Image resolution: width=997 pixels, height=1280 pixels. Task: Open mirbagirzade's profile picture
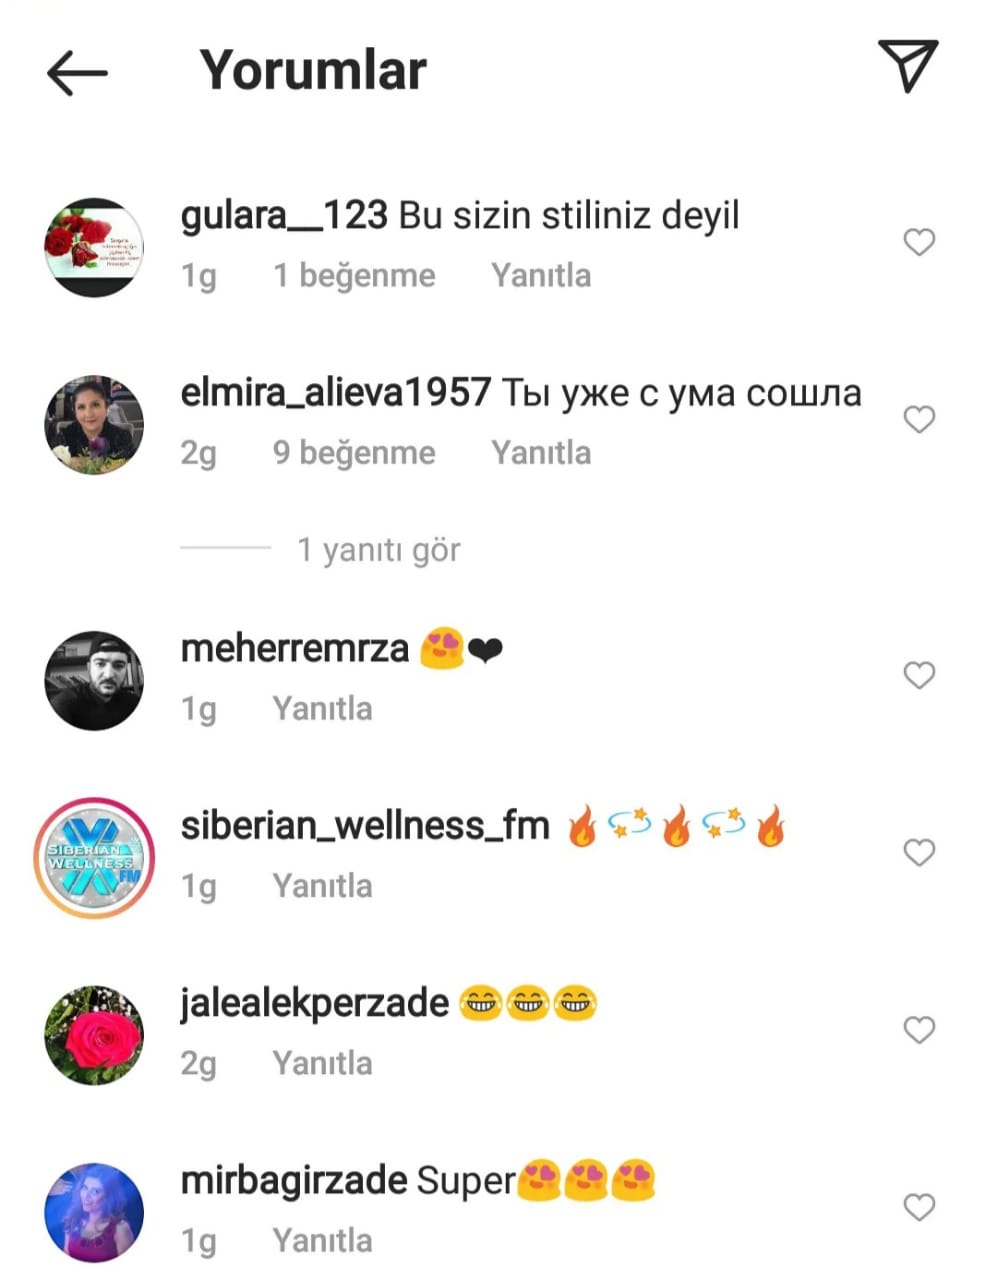94,1212
